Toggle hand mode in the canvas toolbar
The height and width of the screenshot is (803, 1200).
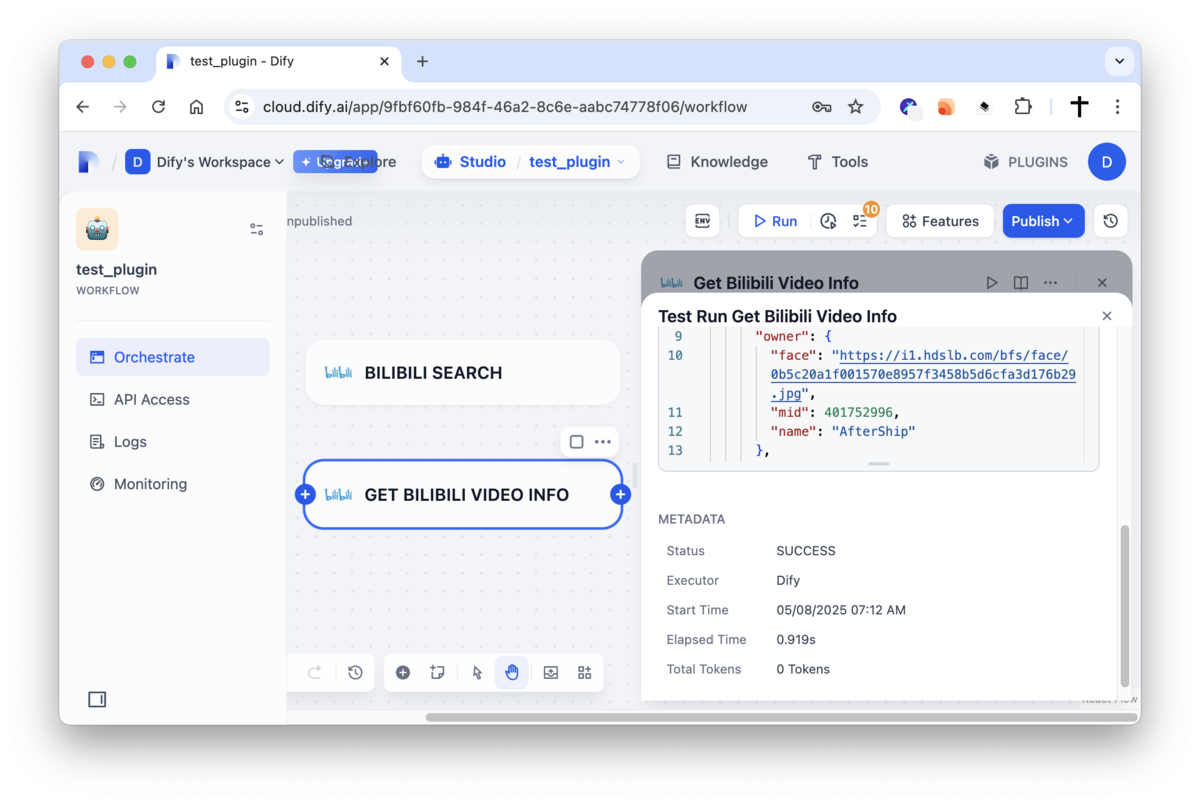(x=512, y=673)
